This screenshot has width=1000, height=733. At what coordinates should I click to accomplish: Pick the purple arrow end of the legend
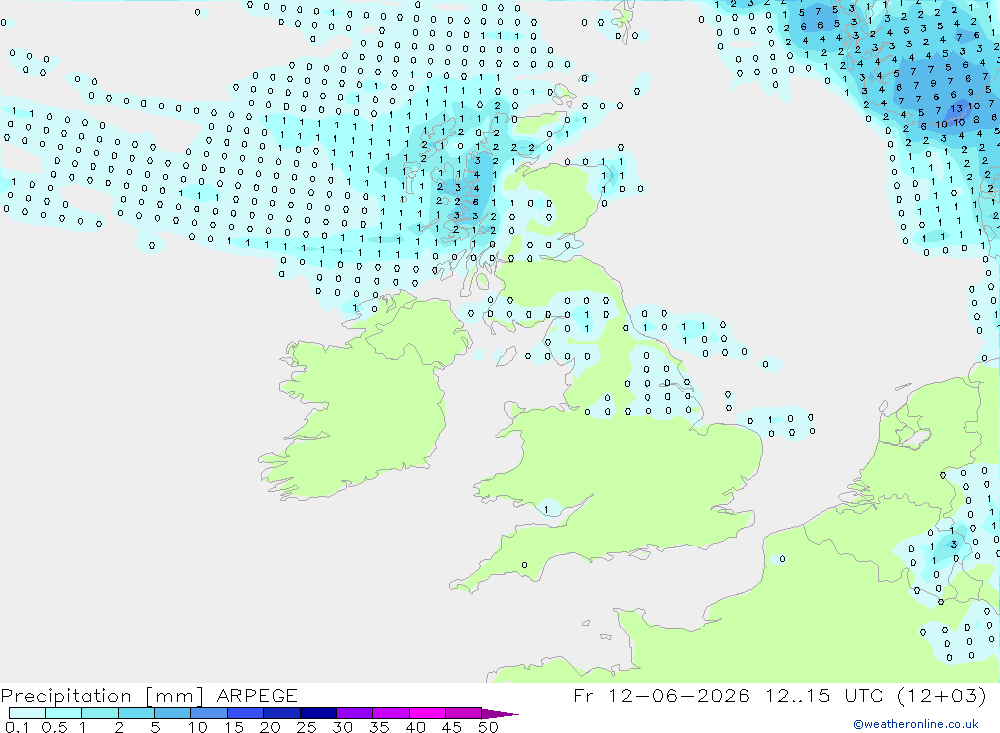[x=500, y=714]
